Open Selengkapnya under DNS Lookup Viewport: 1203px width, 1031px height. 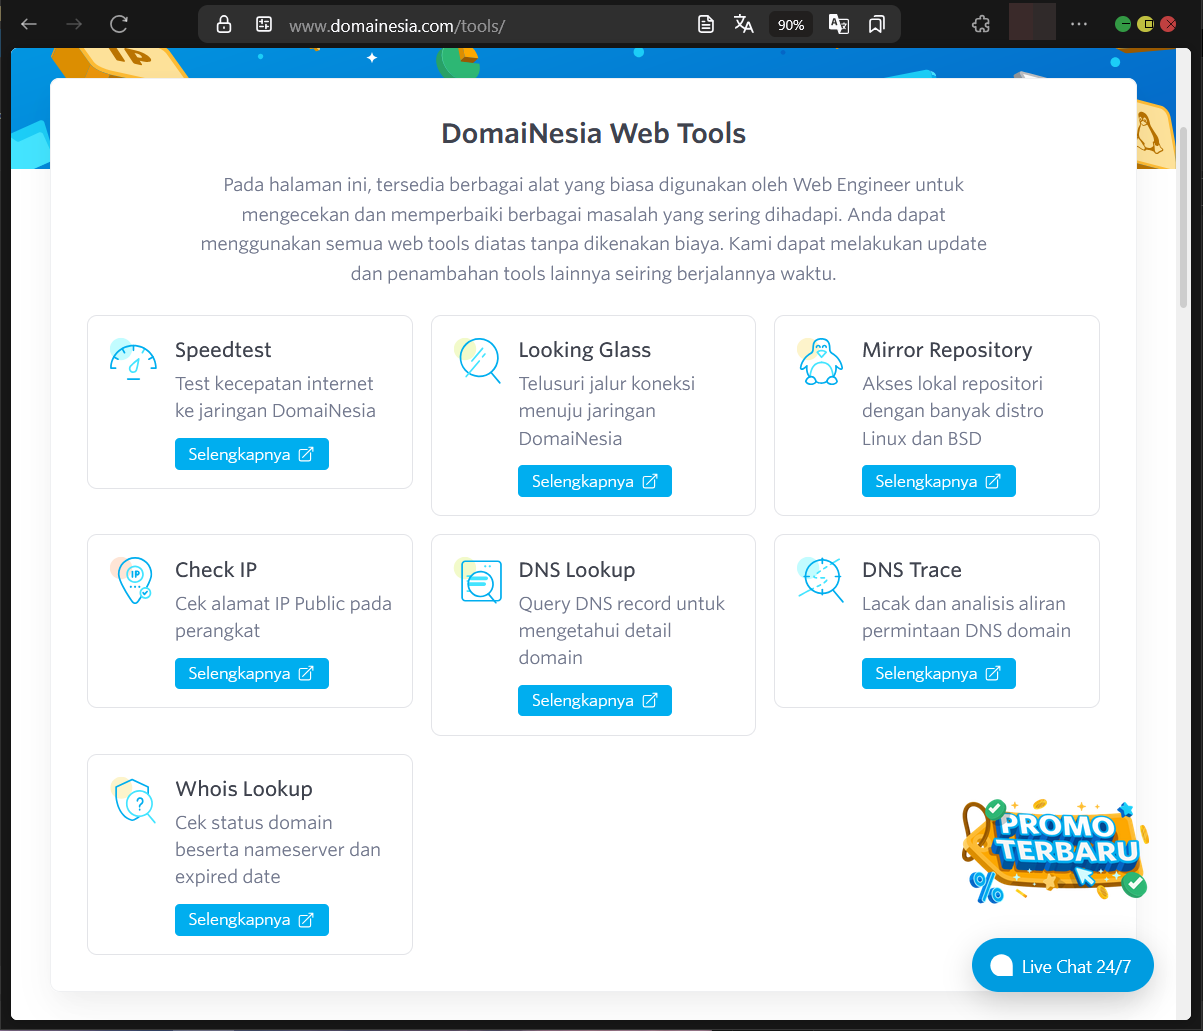pos(595,700)
